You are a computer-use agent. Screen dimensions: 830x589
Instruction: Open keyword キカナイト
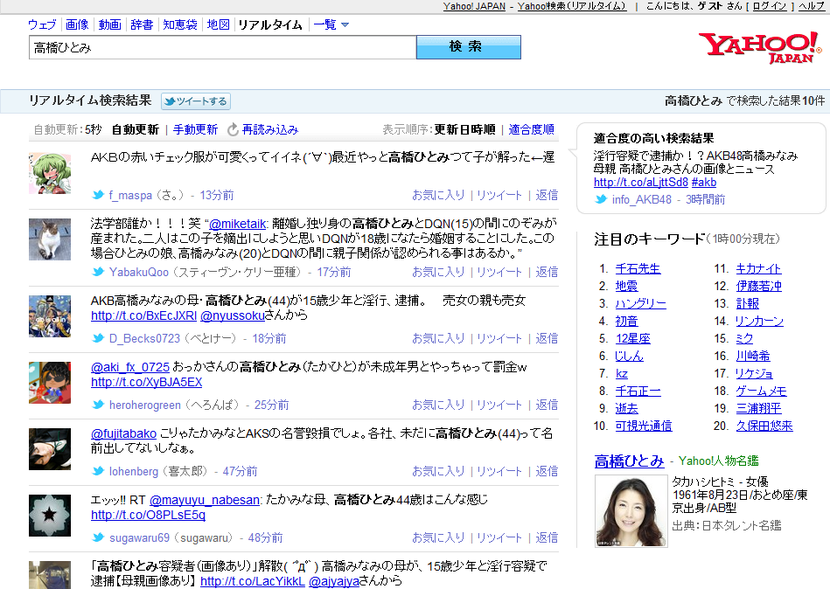pyautogui.click(x=759, y=269)
